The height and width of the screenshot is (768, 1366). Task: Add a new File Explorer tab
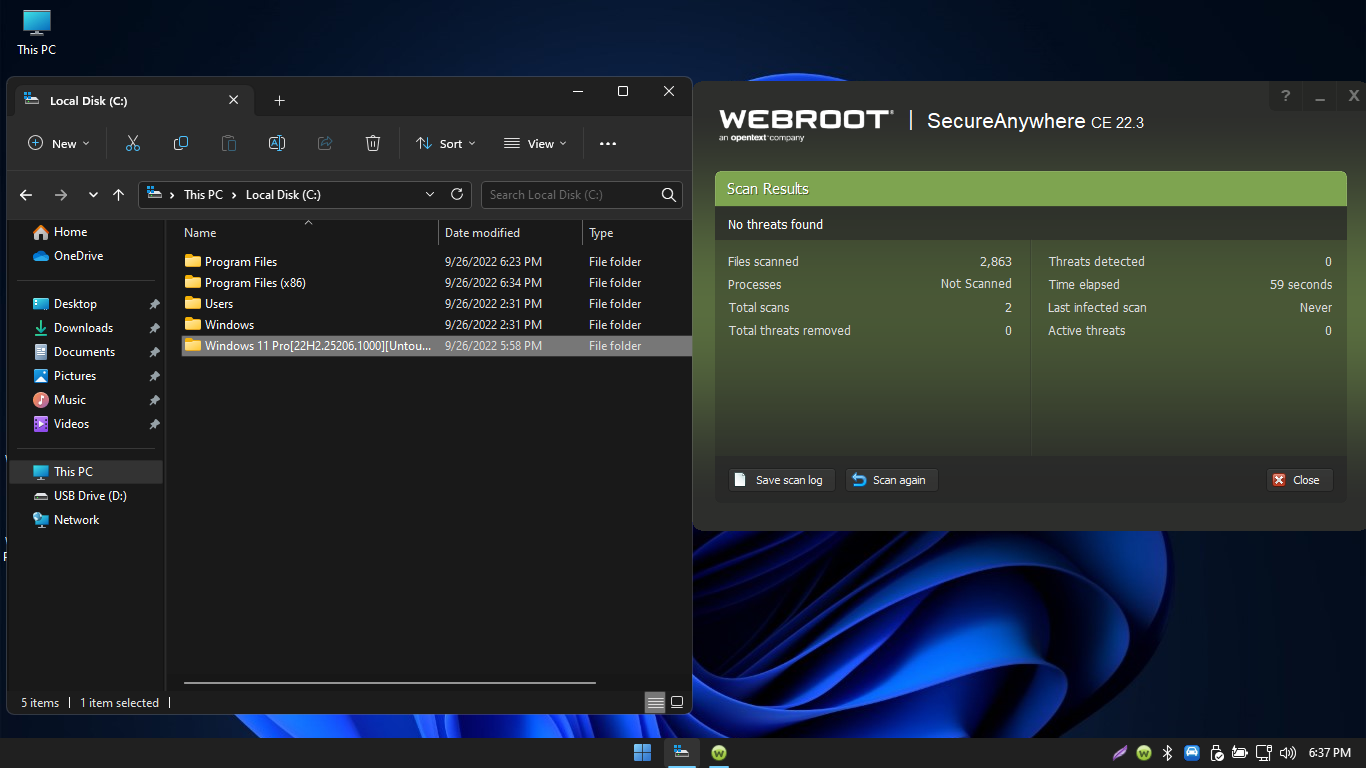[x=279, y=101]
